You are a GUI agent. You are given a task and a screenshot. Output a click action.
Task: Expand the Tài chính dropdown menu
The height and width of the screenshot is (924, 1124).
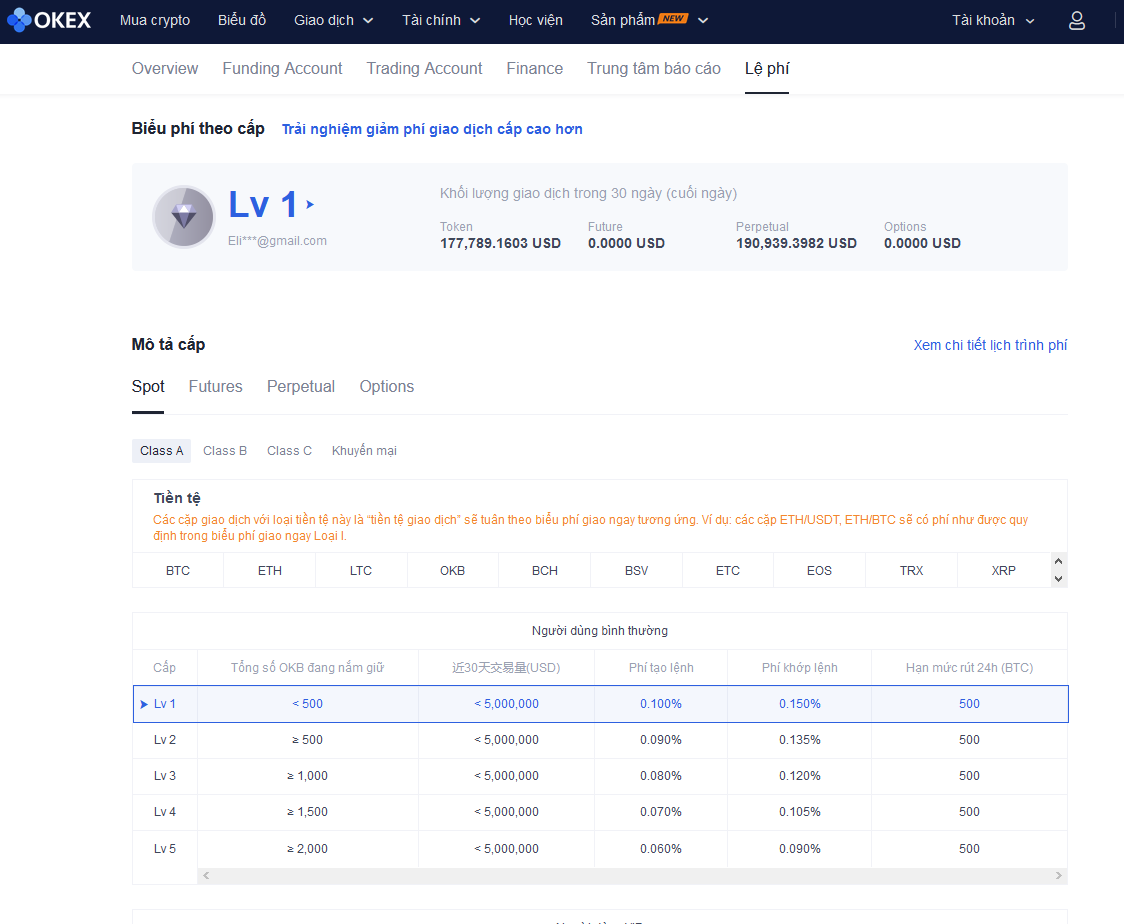[x=440, y=20]
